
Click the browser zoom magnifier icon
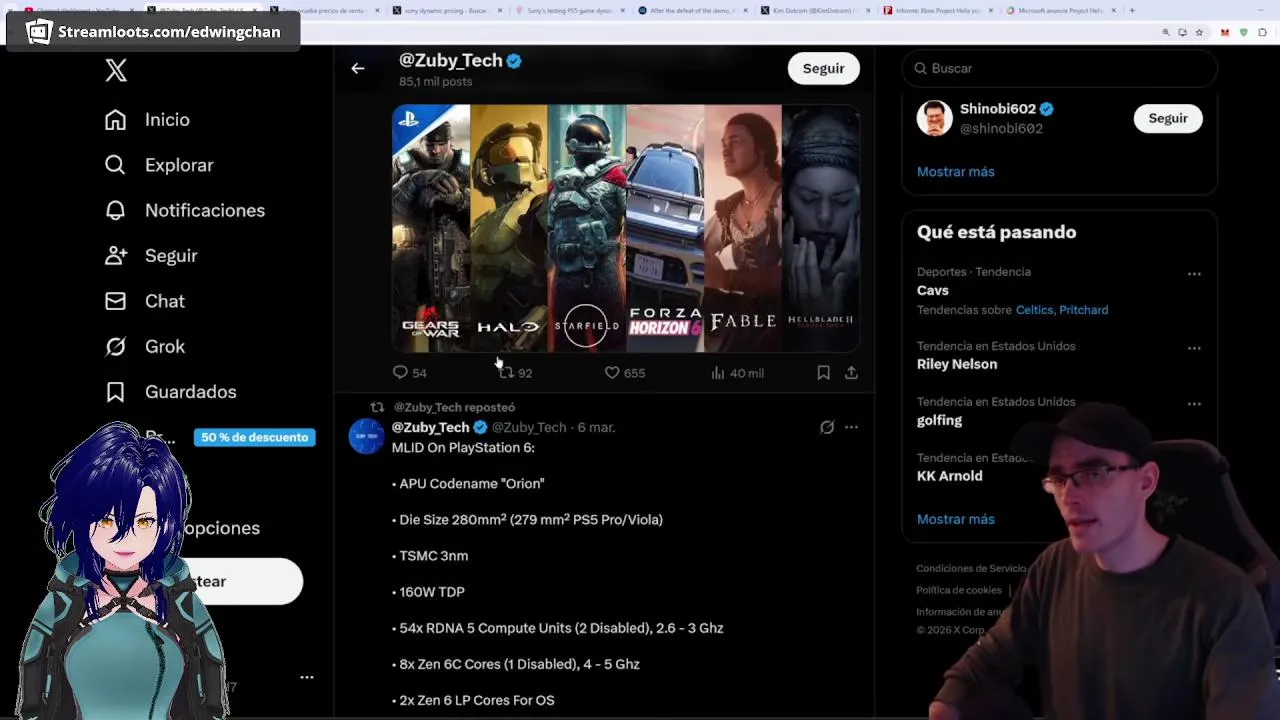click(1166, 32)
